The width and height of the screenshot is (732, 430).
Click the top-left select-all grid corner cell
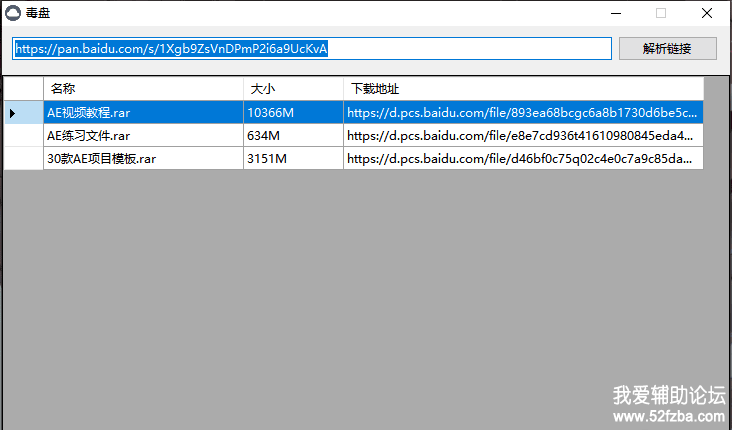[x=24, y=89]
